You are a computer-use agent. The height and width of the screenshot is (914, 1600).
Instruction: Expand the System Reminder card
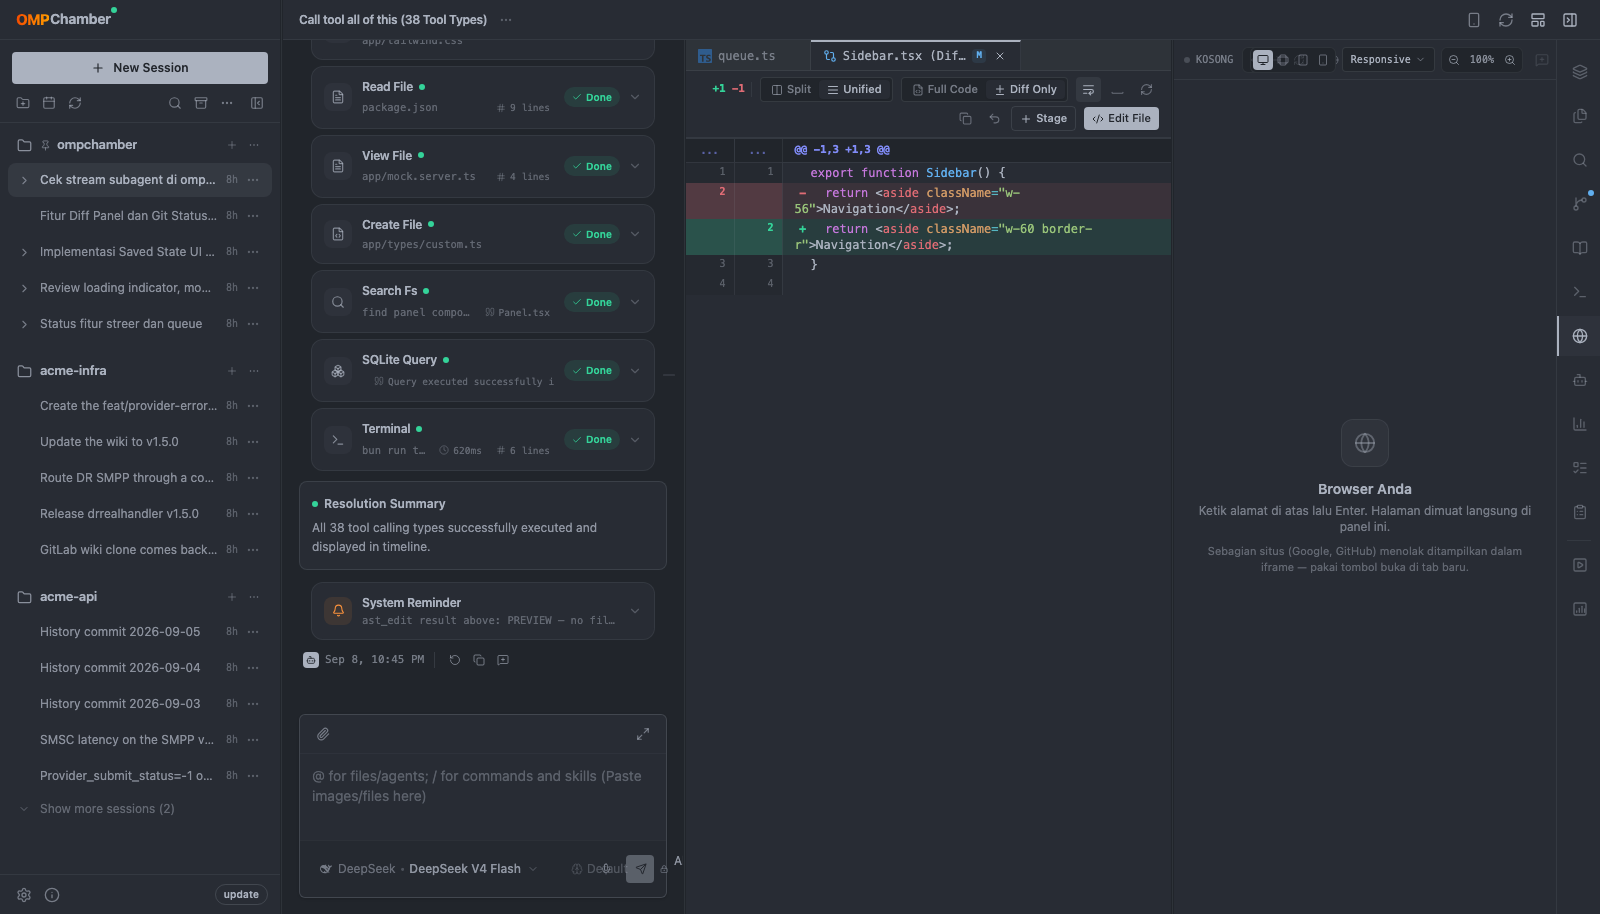635,611
